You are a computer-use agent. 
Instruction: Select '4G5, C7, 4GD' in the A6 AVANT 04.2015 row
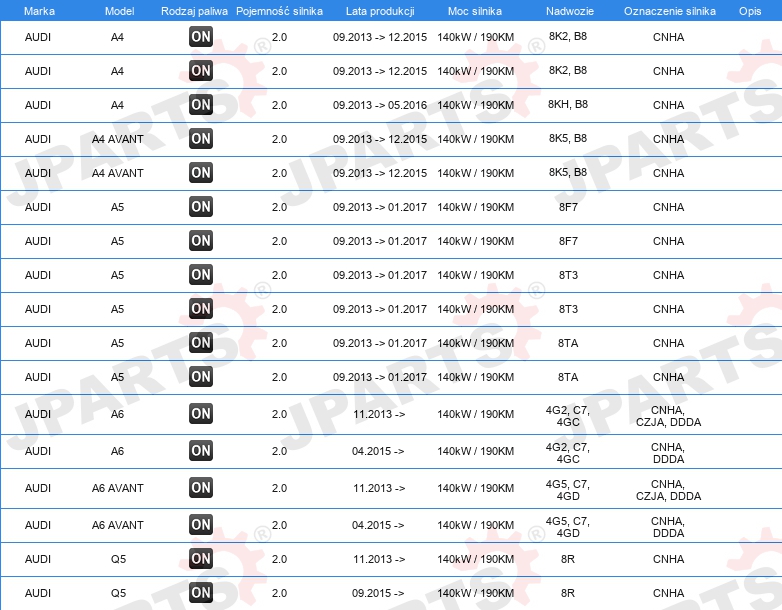(x=568, y=527)
